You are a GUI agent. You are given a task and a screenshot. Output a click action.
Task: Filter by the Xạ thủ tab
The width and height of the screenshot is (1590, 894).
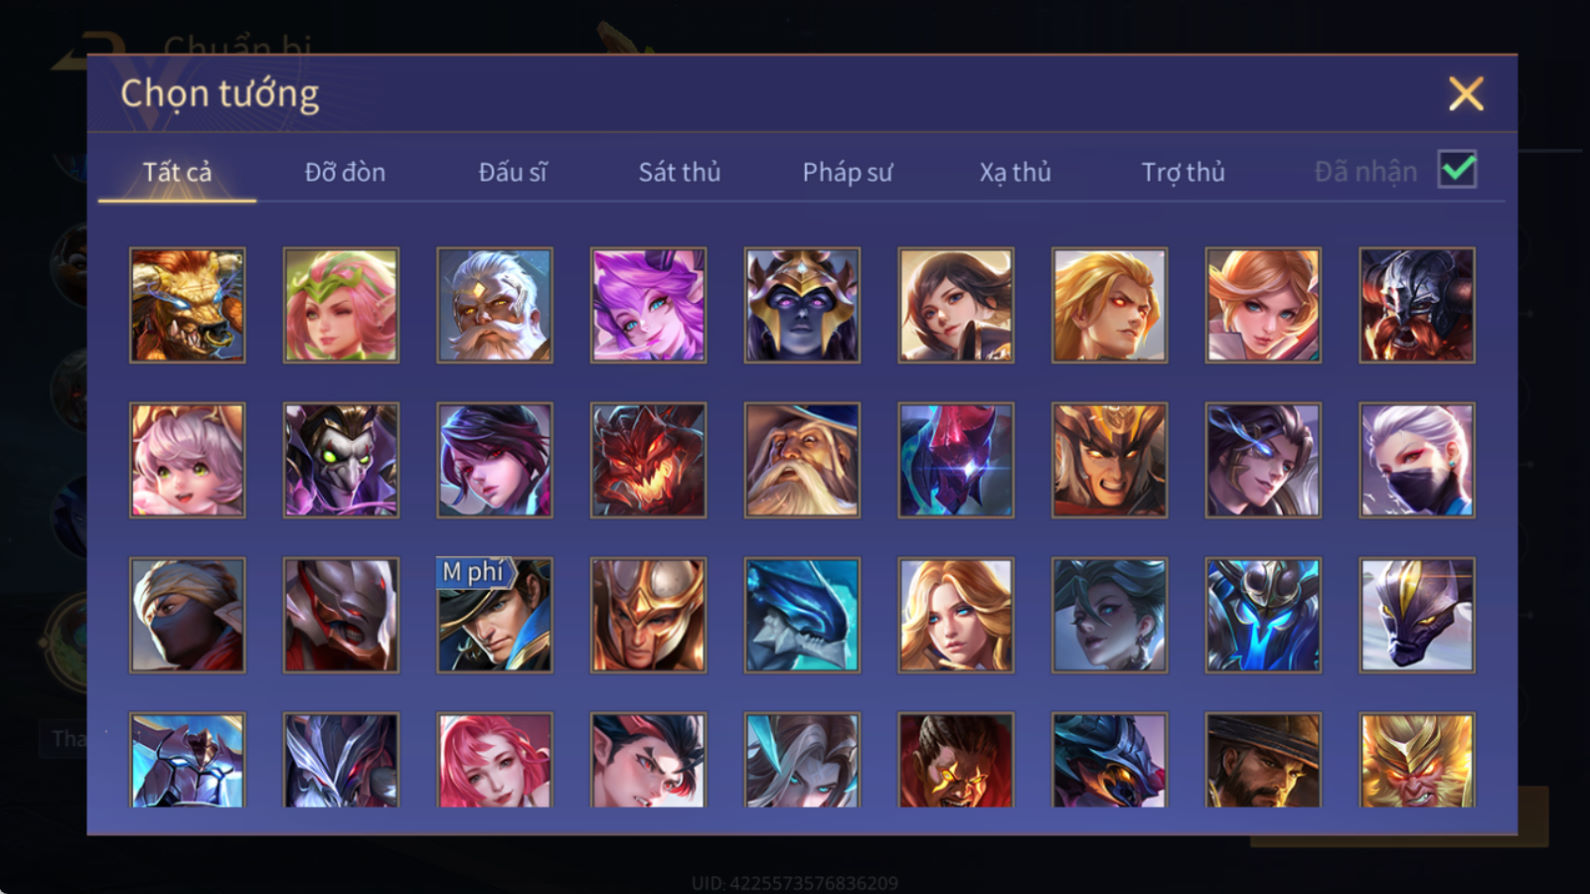coord(1015,172)
